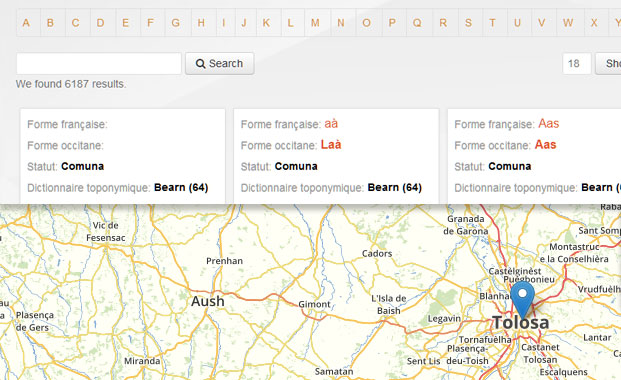Filter toponyms by letter L
The image size is (621, 380).
pyautogui.click(x=290, y=23)
